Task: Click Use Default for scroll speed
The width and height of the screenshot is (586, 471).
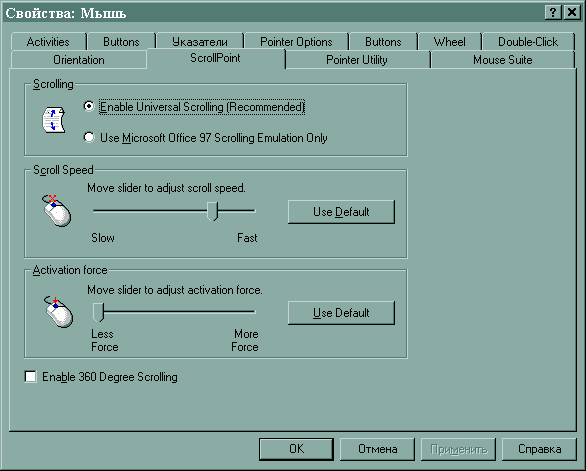Action: 341,212
